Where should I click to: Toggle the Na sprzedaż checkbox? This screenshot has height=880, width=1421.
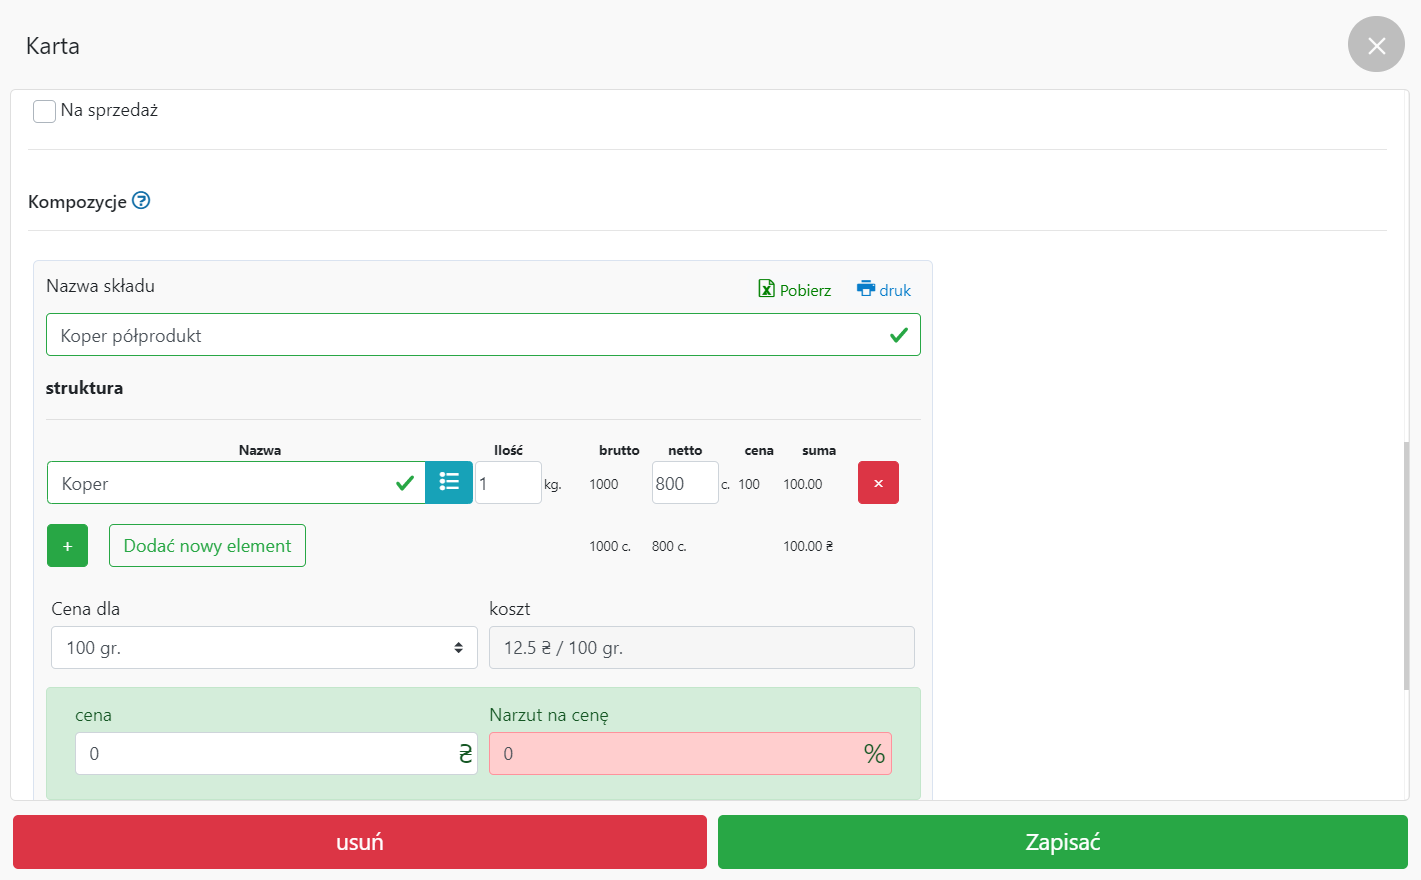(44, 111)
